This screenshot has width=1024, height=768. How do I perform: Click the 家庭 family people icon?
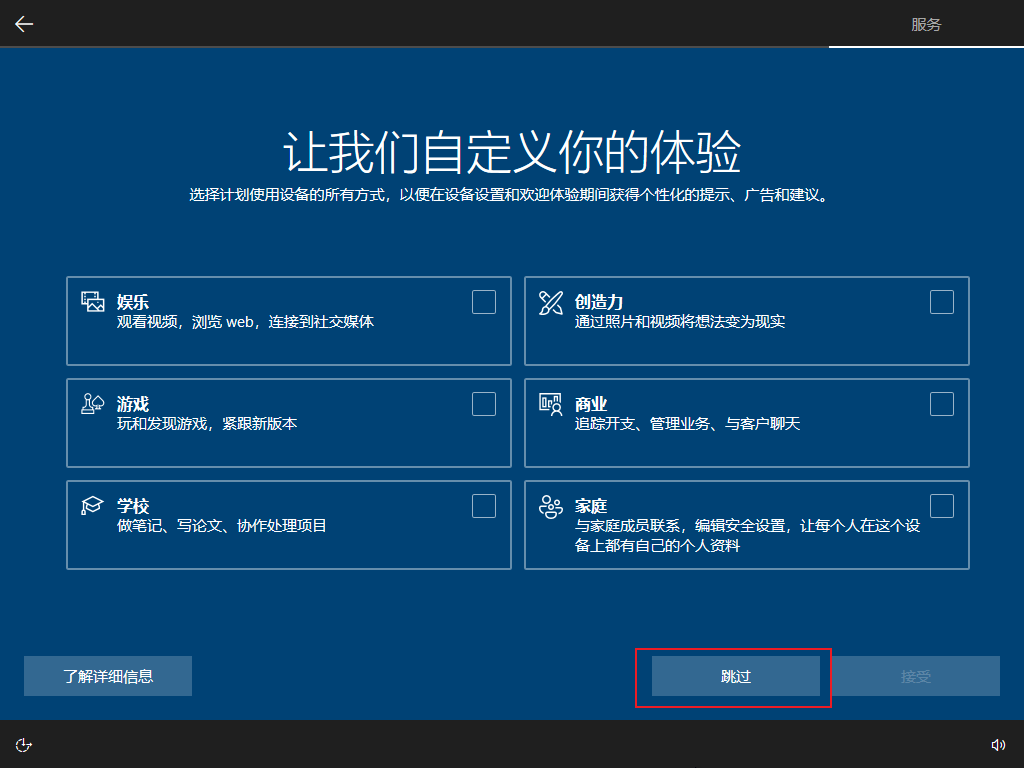pyautogui.click(x=551, y=506)
